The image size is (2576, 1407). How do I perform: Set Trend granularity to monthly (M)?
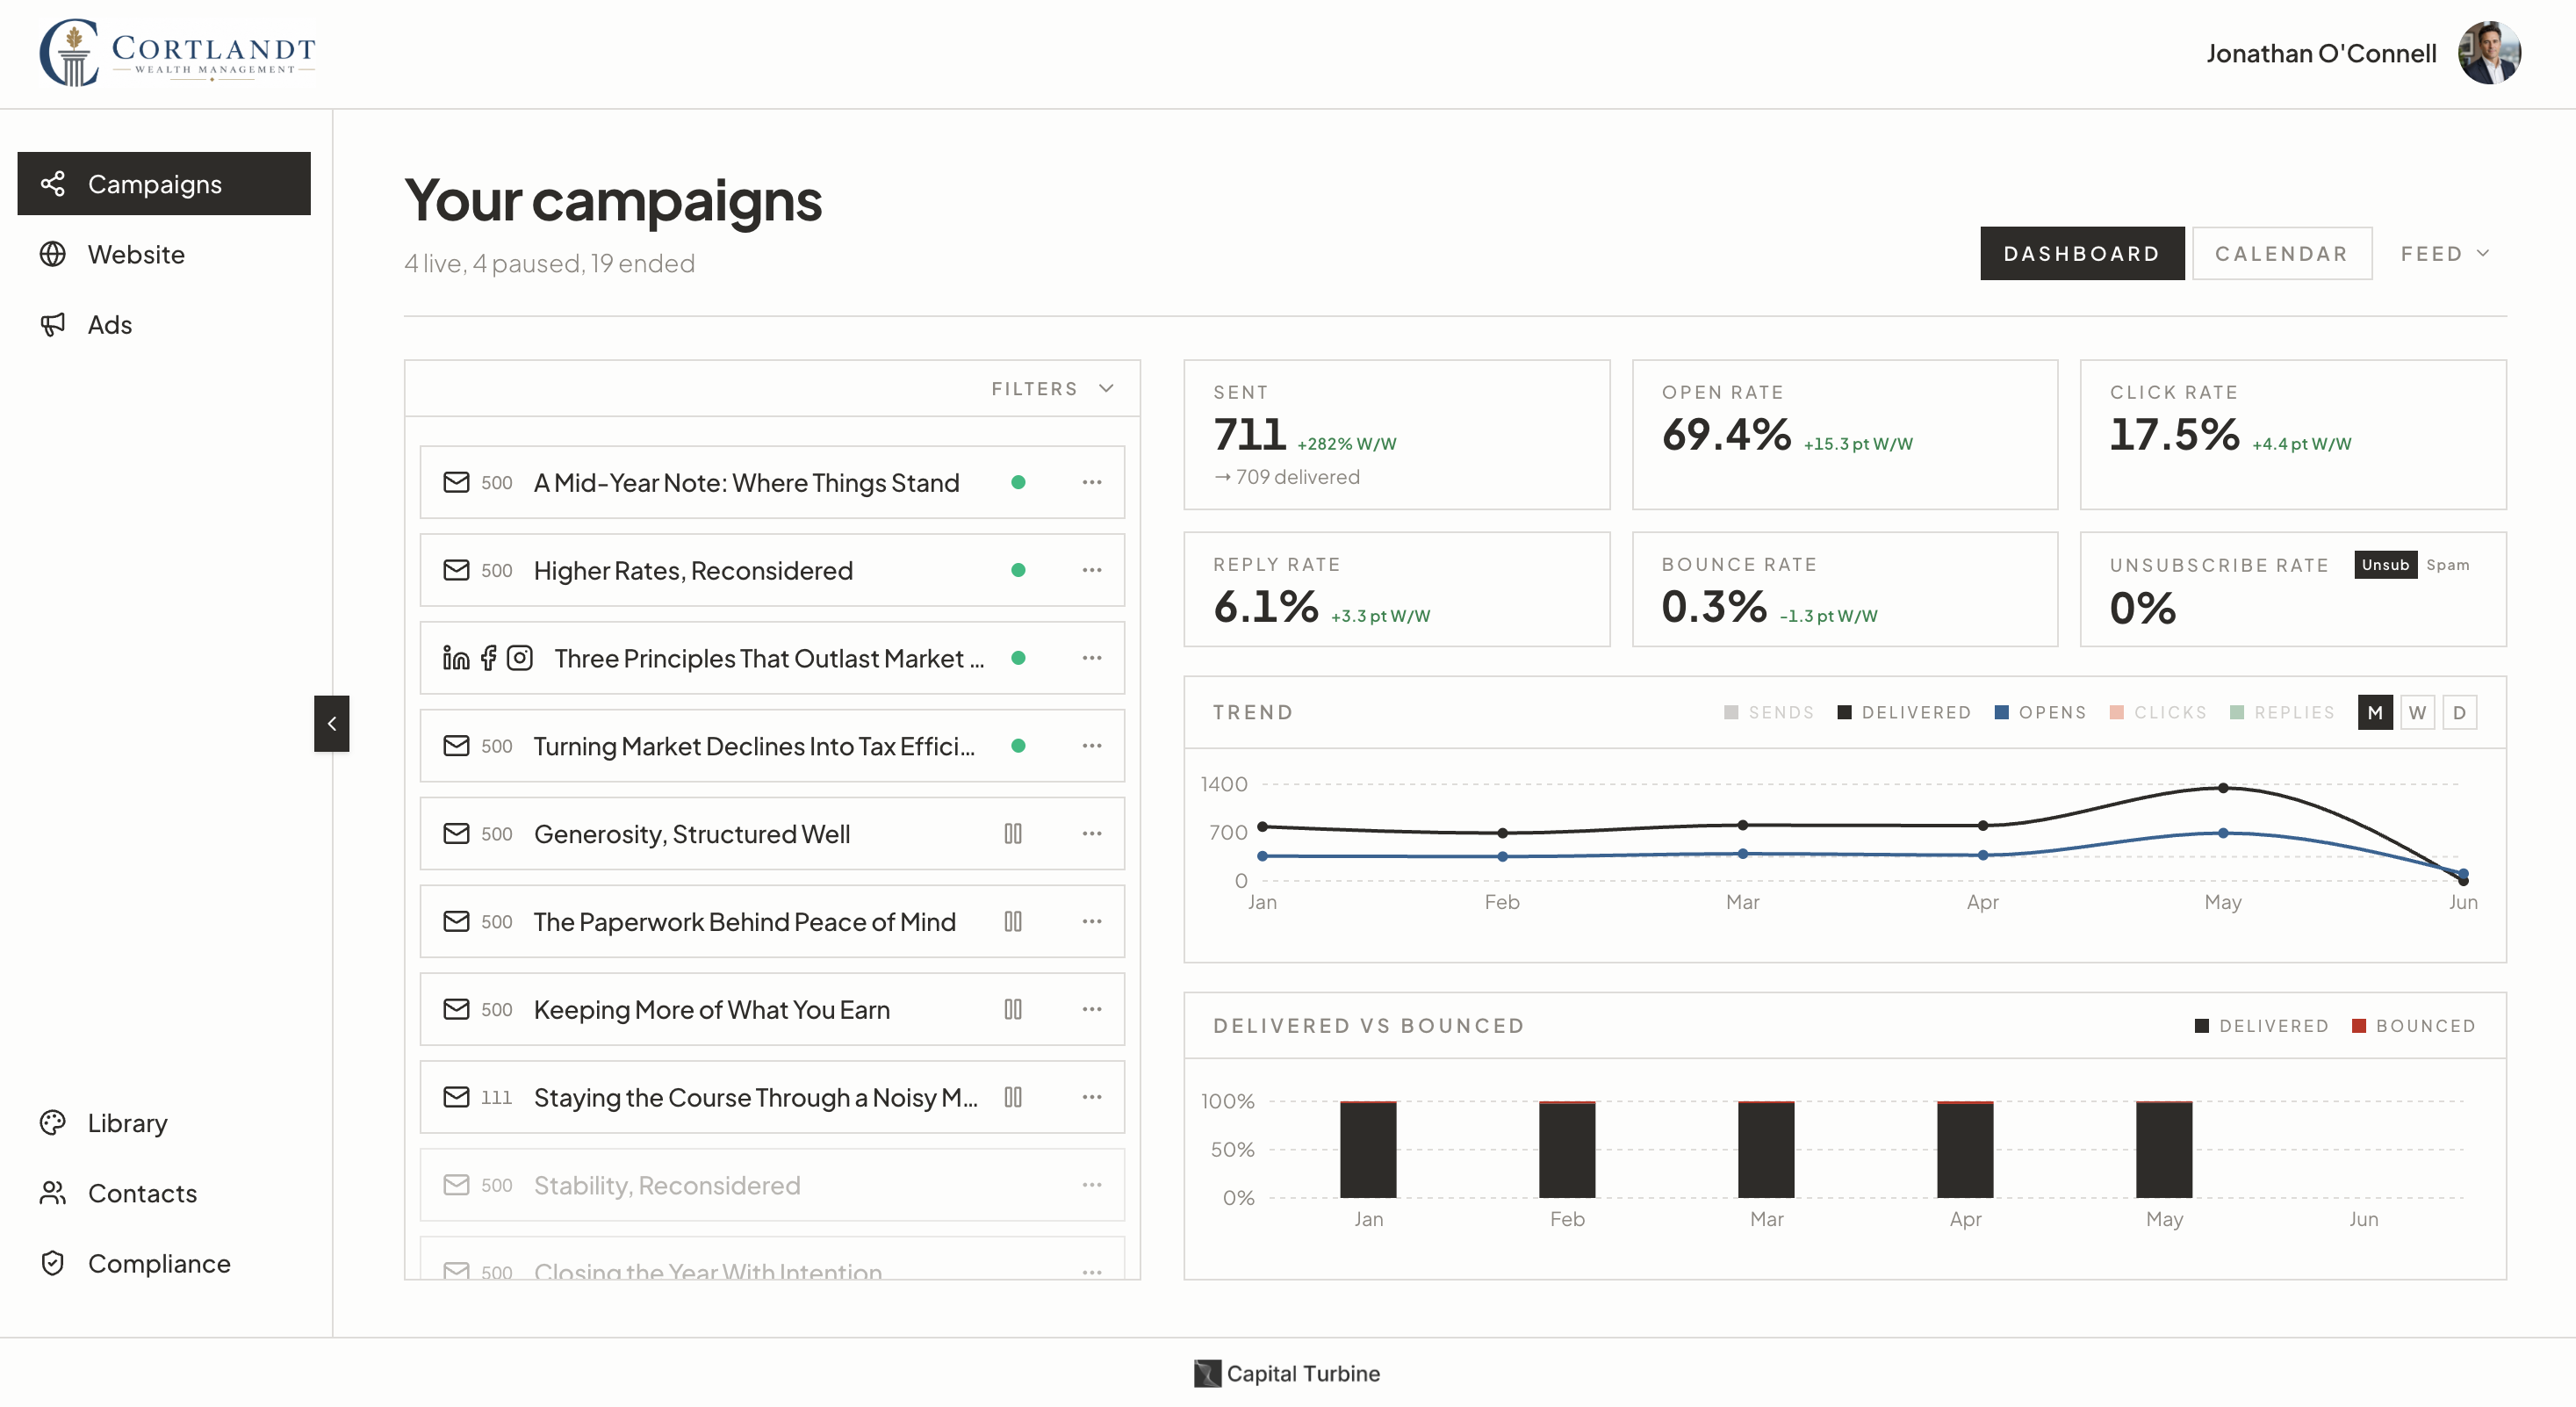pos(2375,712)
